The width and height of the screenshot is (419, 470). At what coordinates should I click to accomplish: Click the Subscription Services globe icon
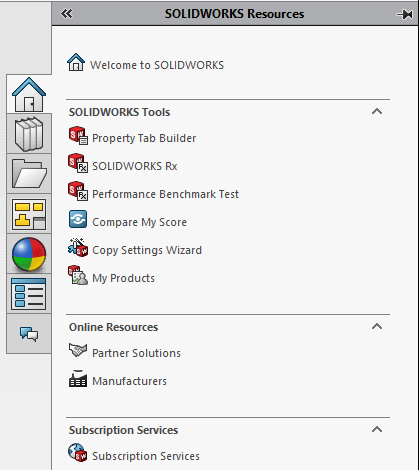pos(78,453)
